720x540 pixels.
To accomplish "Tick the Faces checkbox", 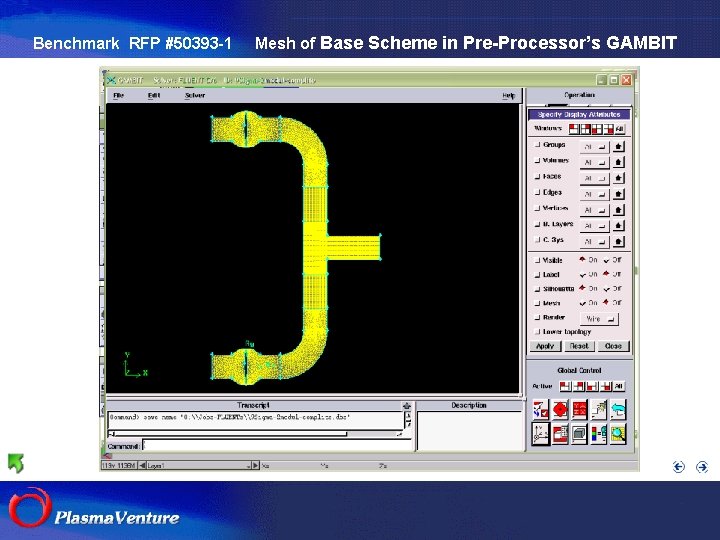I will click(x=537, y=176).
